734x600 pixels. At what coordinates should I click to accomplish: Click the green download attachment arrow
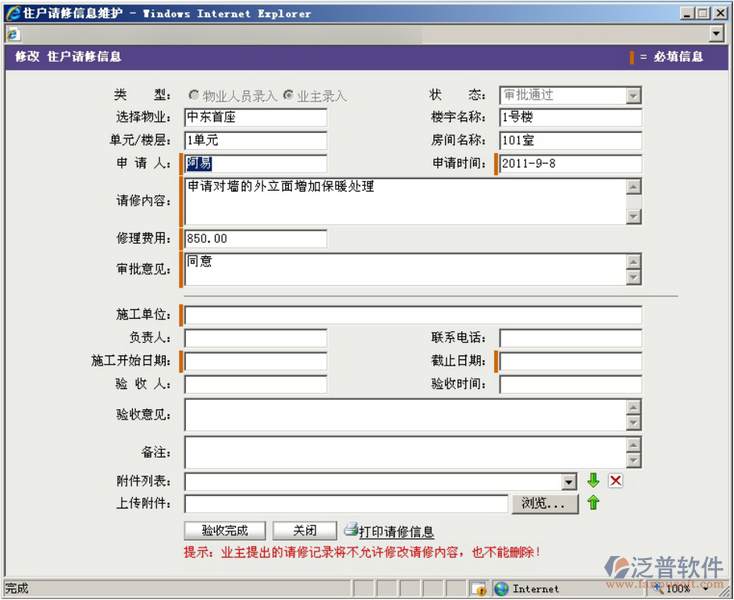click(x=593, y=481)
